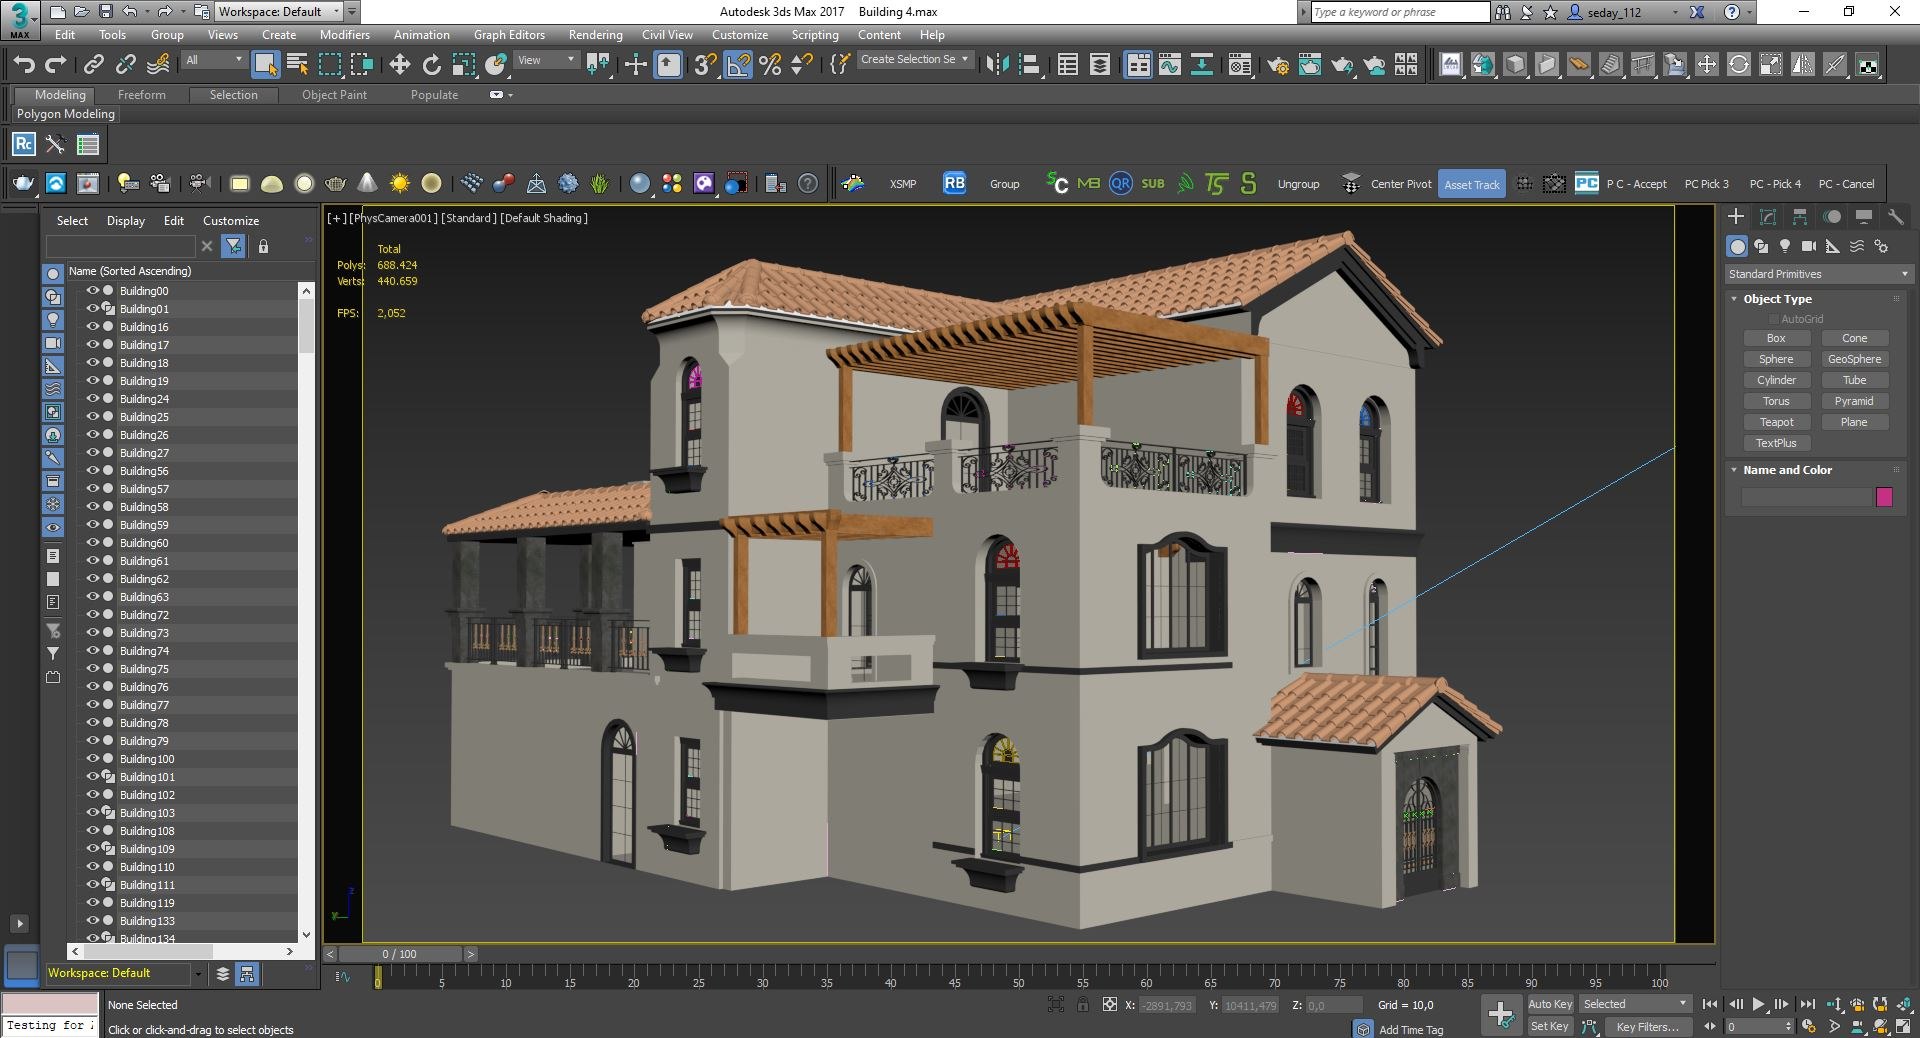The width and height of the screenshot is (1920, 1038).
Task: Toggle the scene explorer lock icon
Action: pyautogui.click(x=263, y=246)
